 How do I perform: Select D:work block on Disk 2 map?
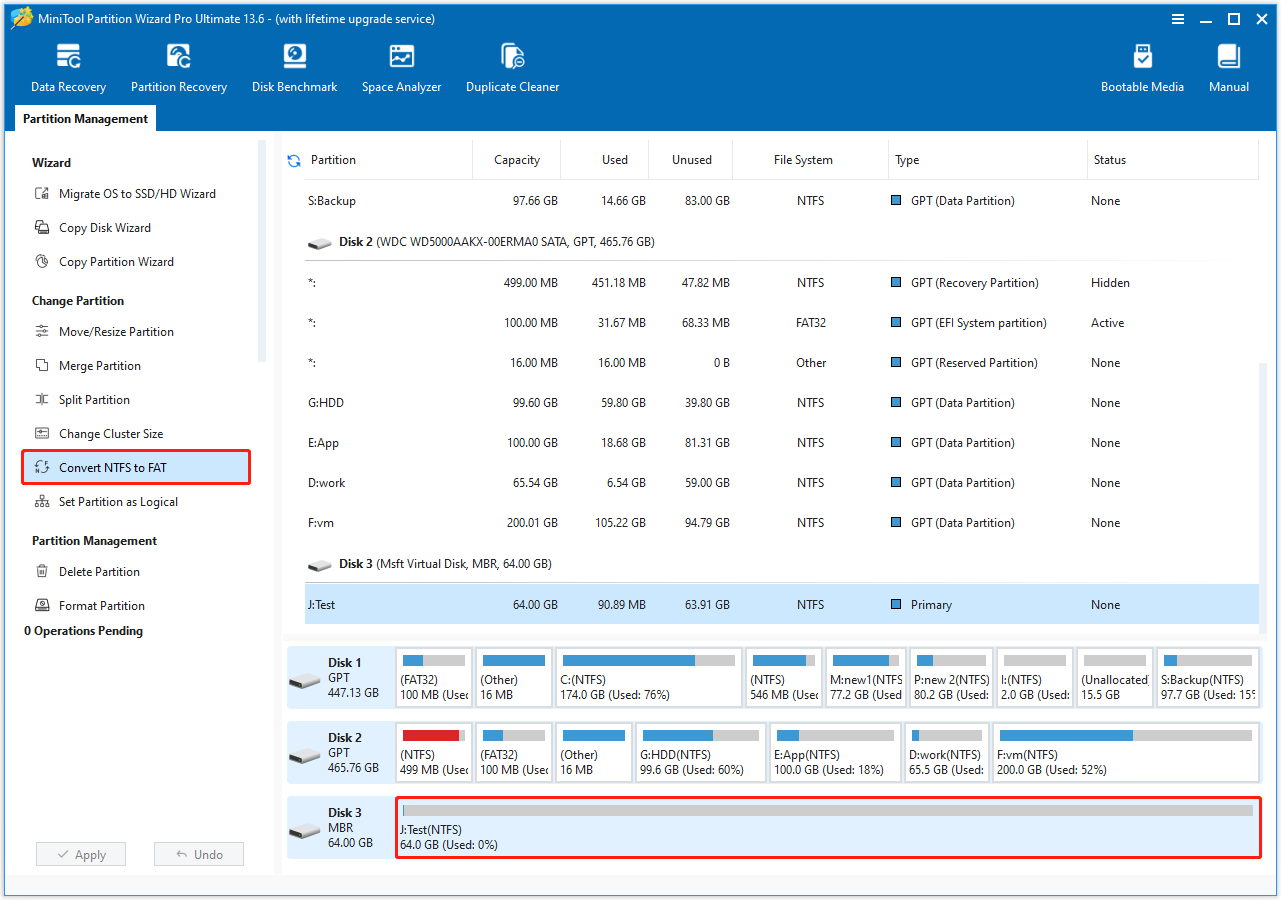(x=947, y=752)
